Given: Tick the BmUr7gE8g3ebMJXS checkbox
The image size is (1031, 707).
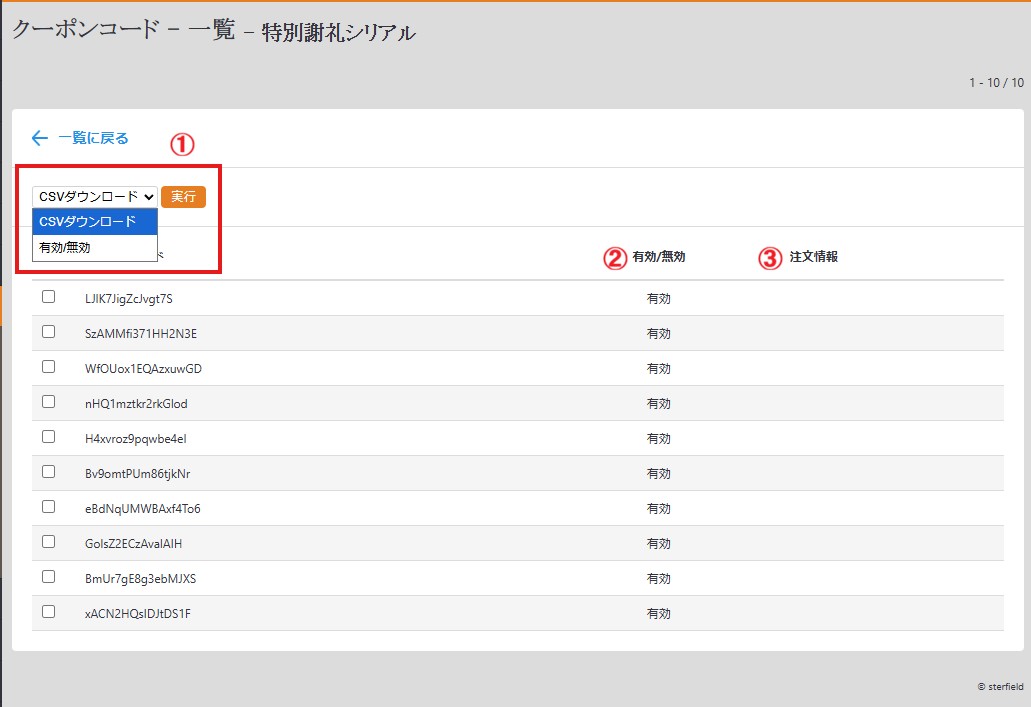Looking at the screenshot, I should 48,577.
